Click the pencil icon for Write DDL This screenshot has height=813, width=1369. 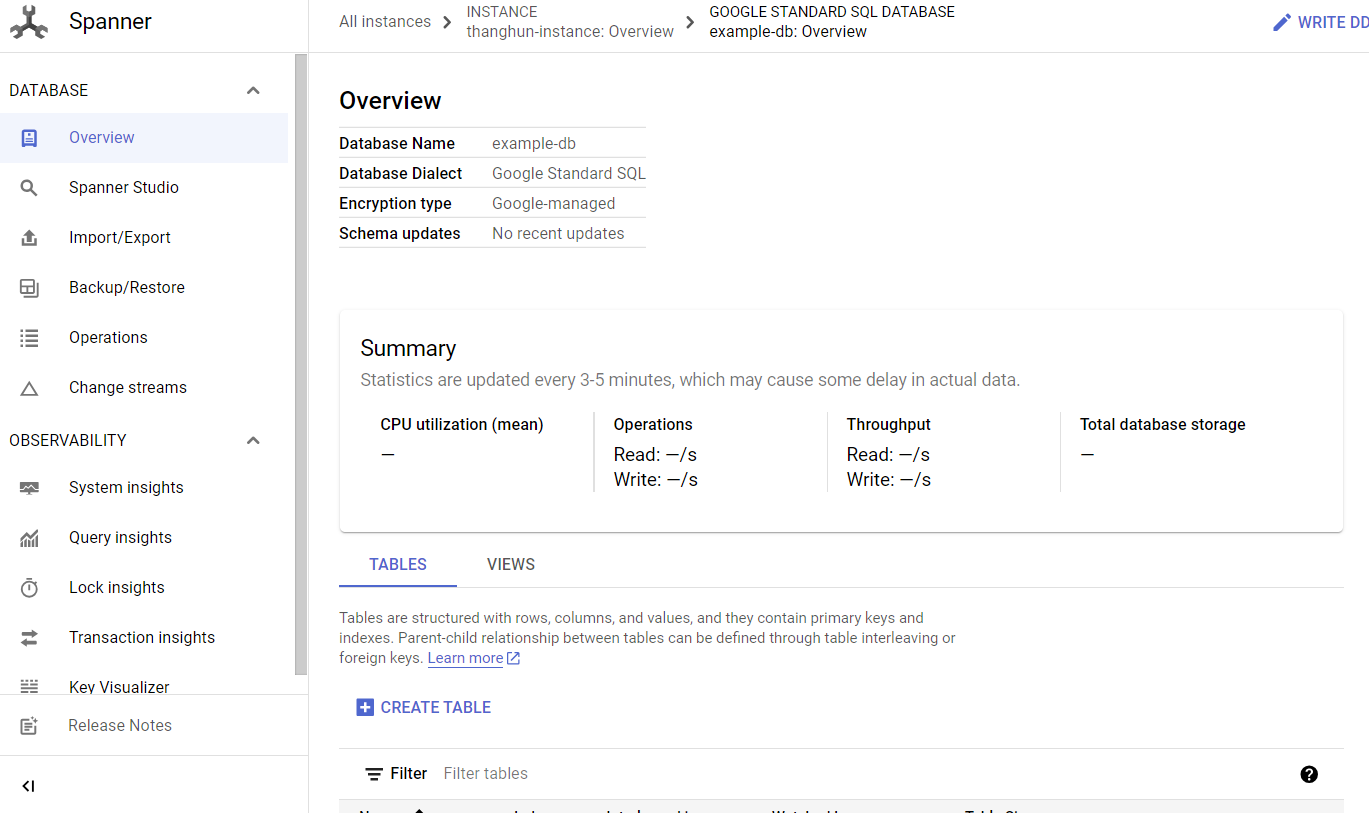click(1281, 22)
